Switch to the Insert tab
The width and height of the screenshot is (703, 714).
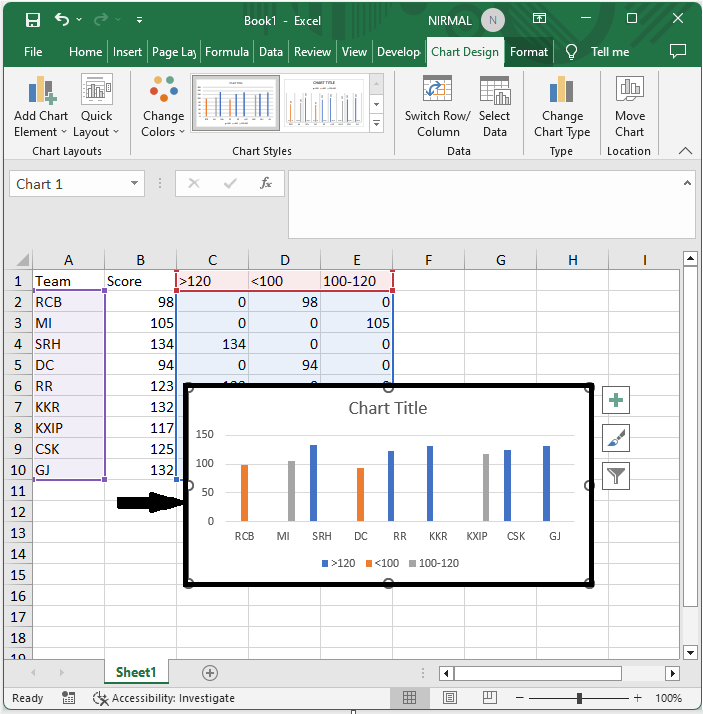pos(127,52)
